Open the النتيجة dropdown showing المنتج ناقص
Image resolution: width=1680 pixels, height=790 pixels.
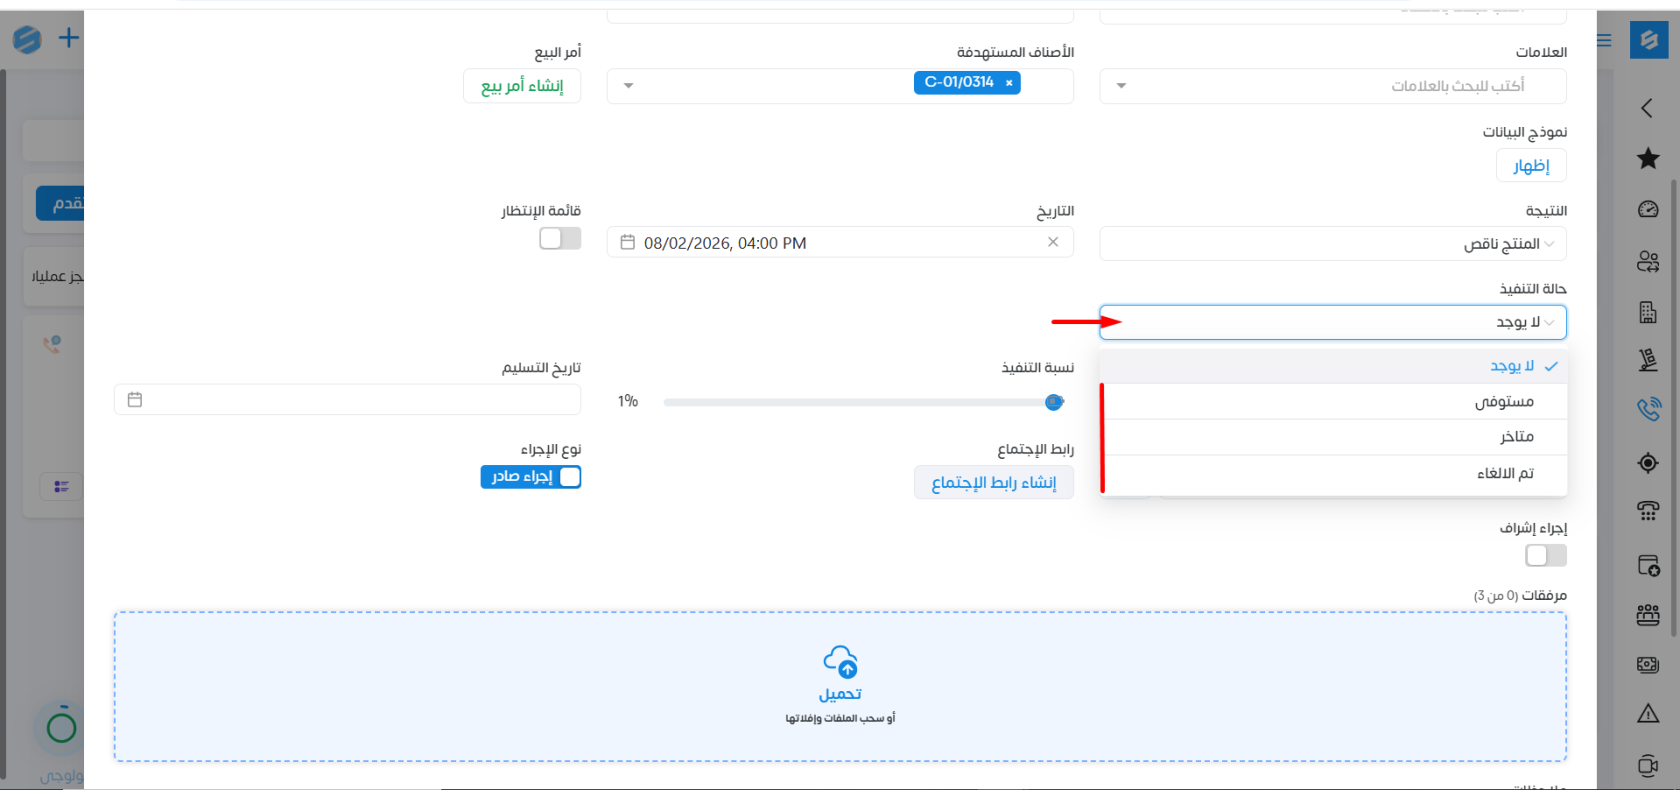pyautogui.click(x=1333, y=244)
